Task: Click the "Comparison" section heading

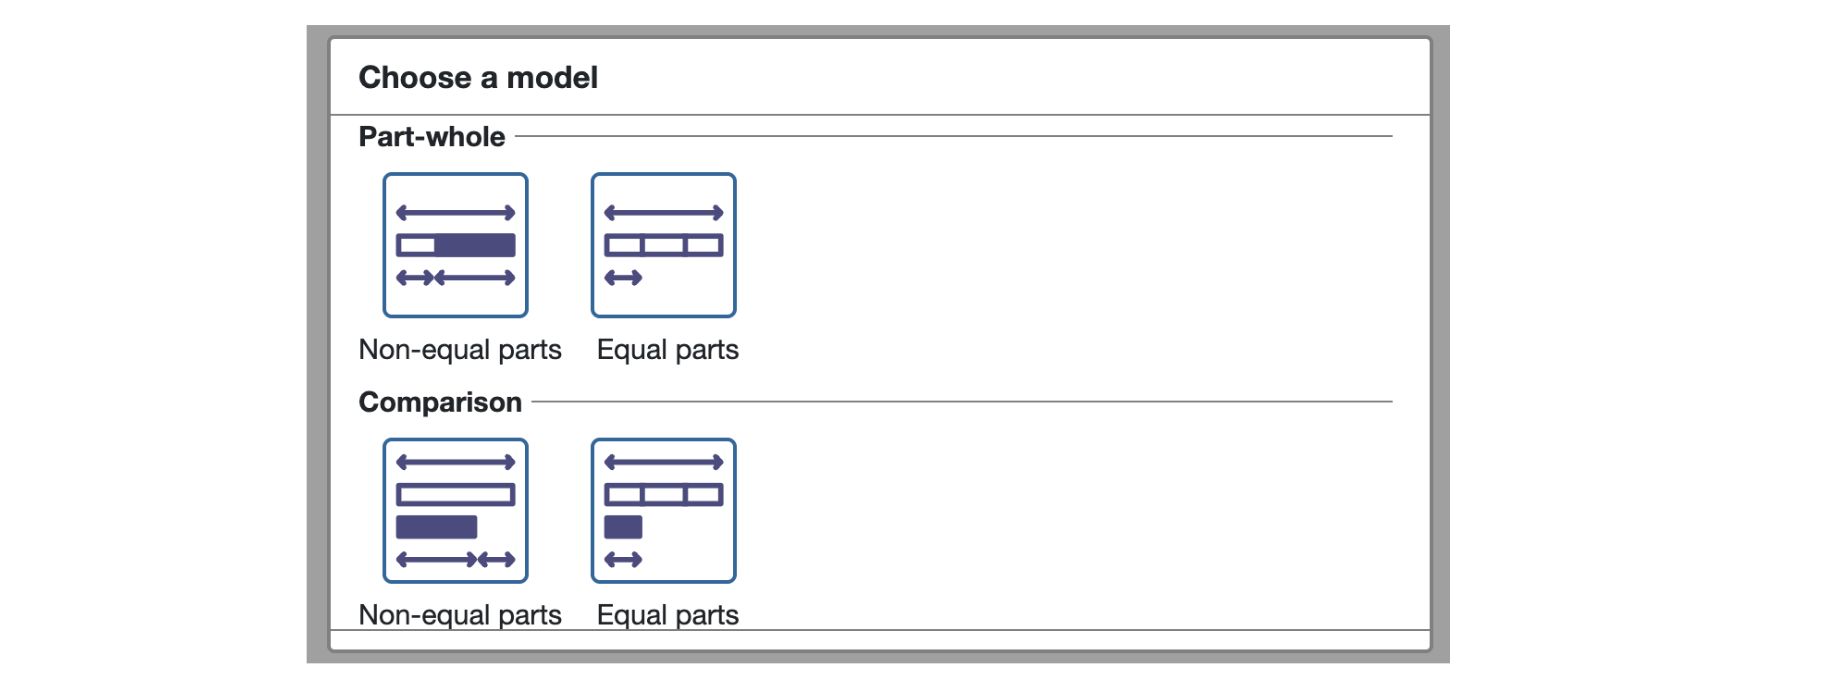Action: pos(440,402)
